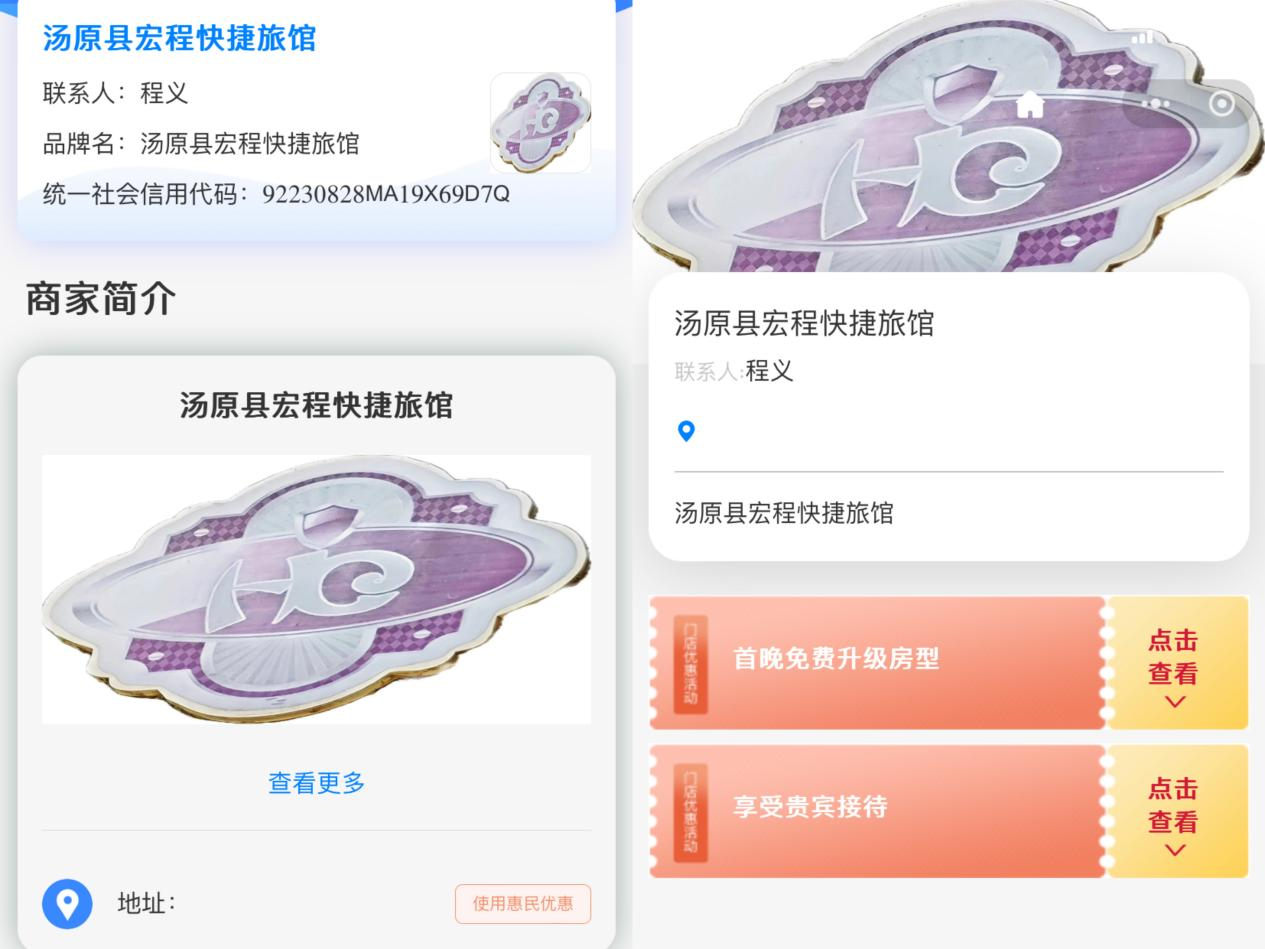View large HC logo image in 商家简介 card
This screenshot has width=1265, height=949.
point(316,589)
